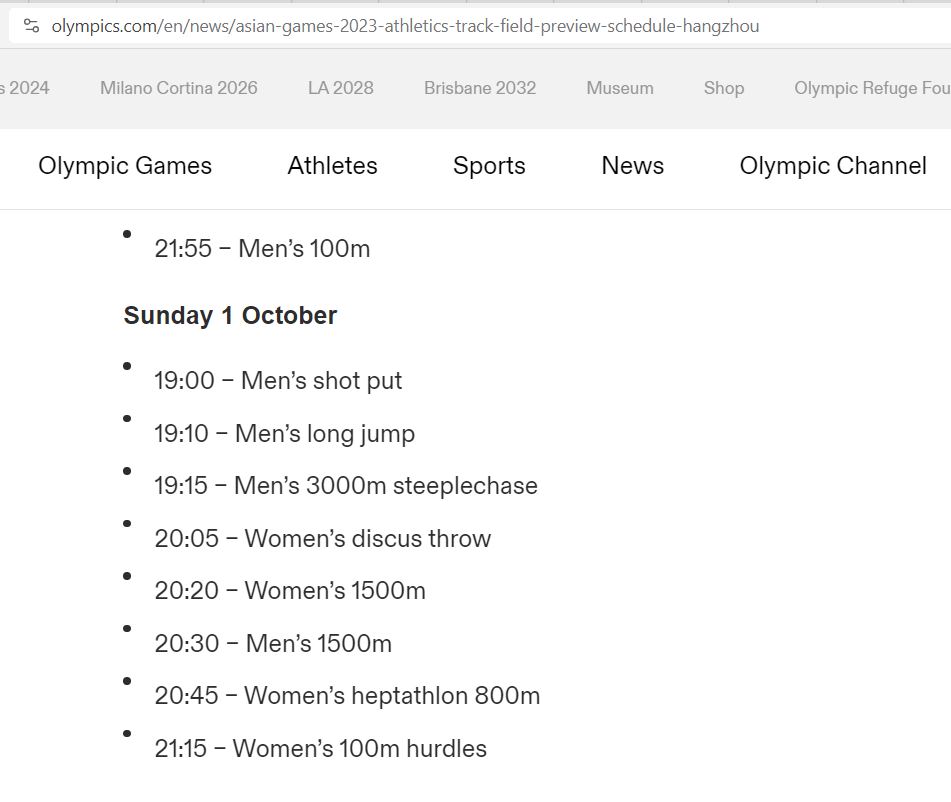Open the Milano Cortina 2026 link
The height and width of the screenshot is (802, 951).
point(179,88)
